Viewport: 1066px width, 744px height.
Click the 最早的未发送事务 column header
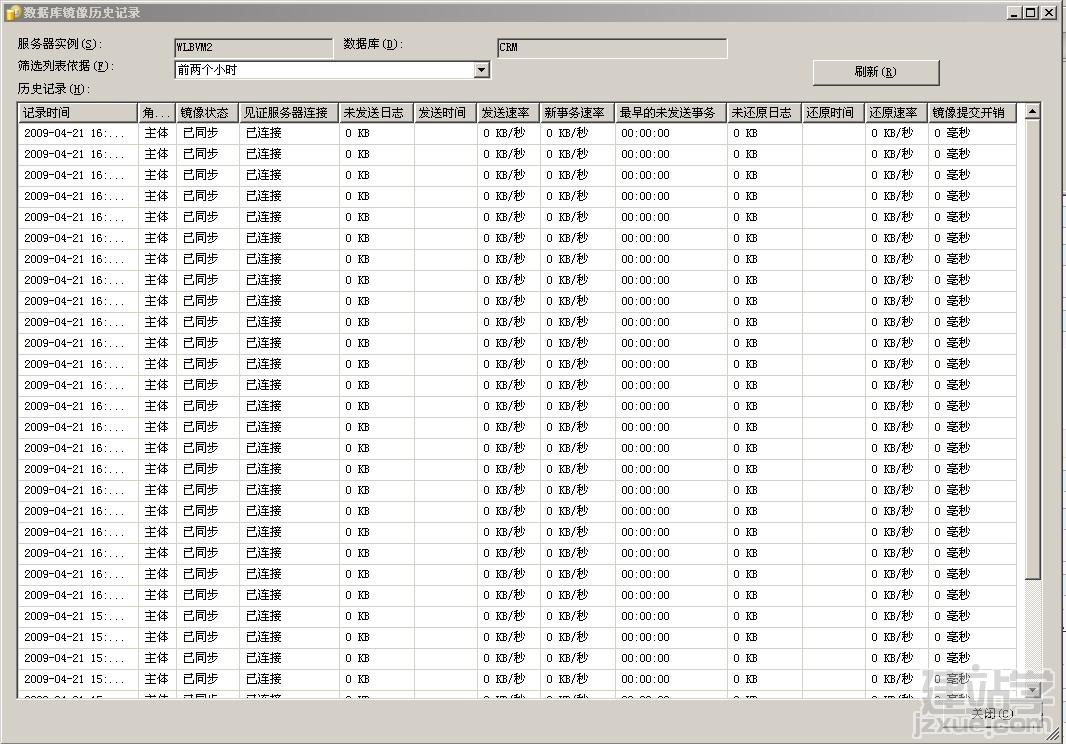[x=668, y=111]
